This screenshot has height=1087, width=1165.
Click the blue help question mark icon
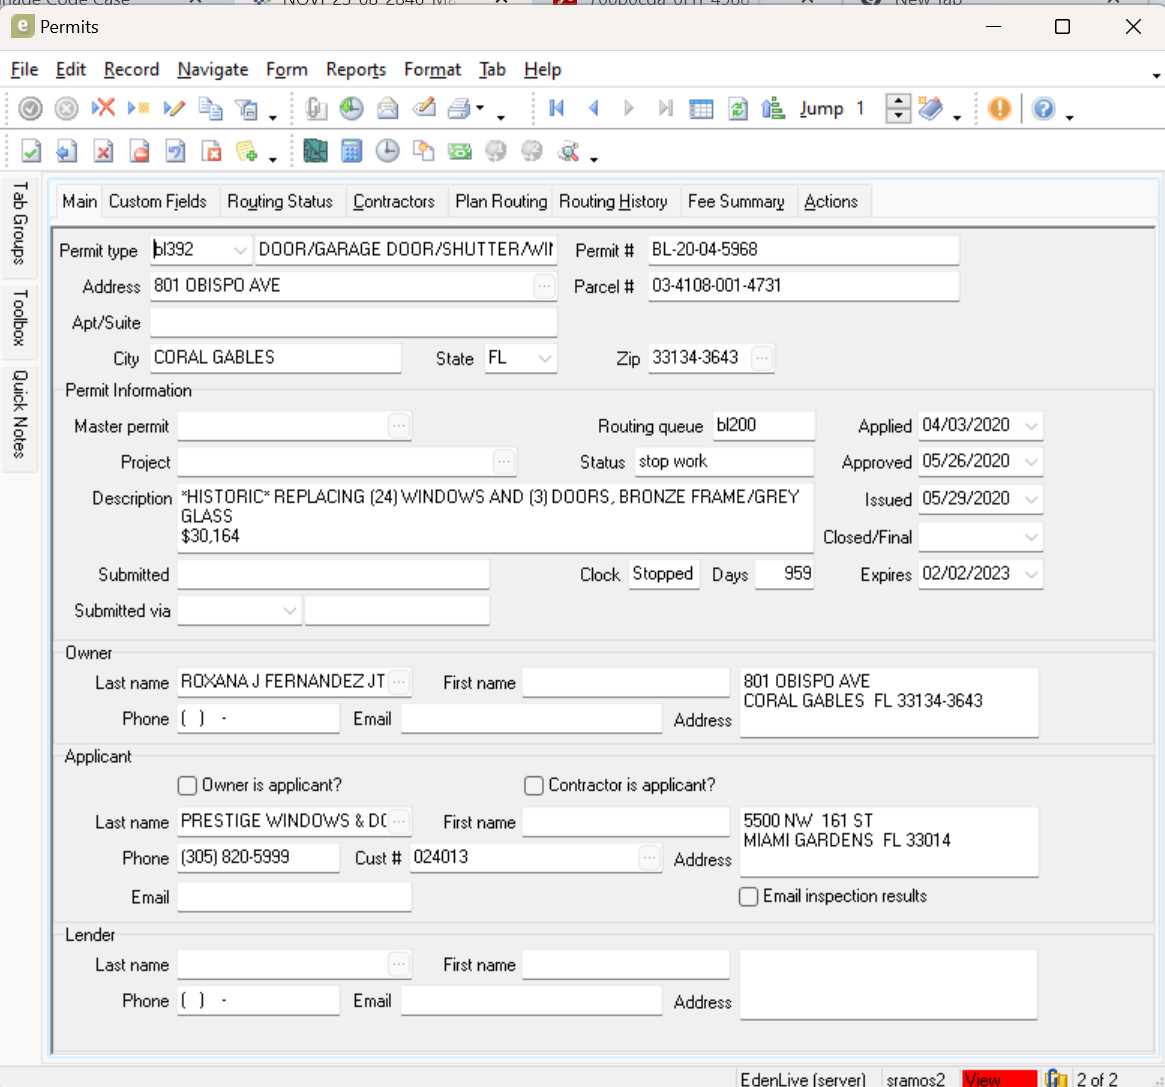1043,109
